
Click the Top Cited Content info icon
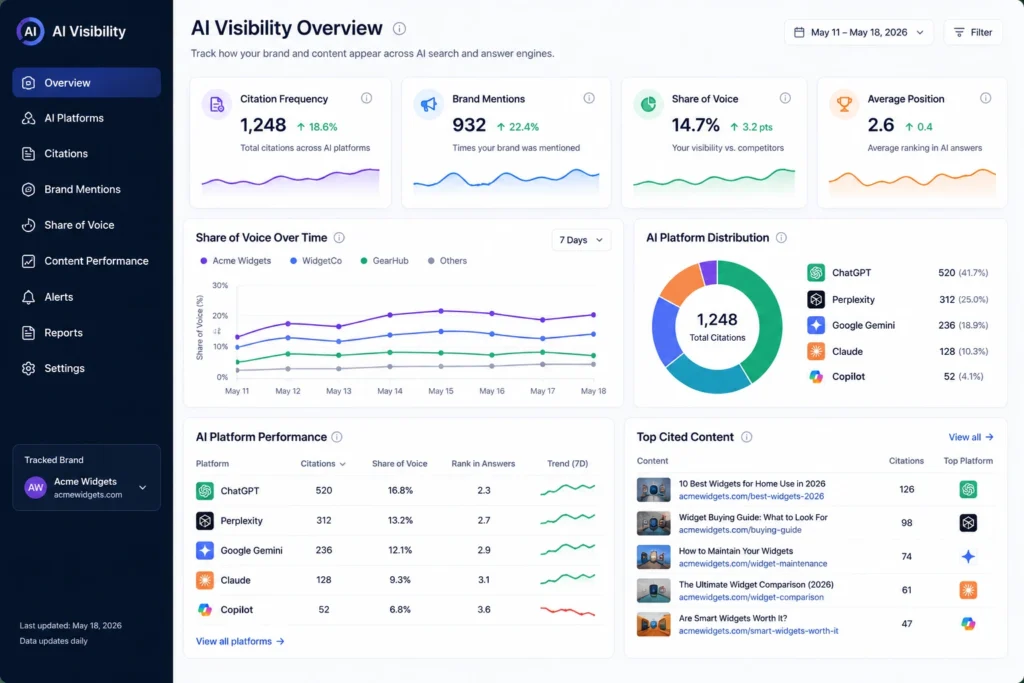[x=746, y=437]
